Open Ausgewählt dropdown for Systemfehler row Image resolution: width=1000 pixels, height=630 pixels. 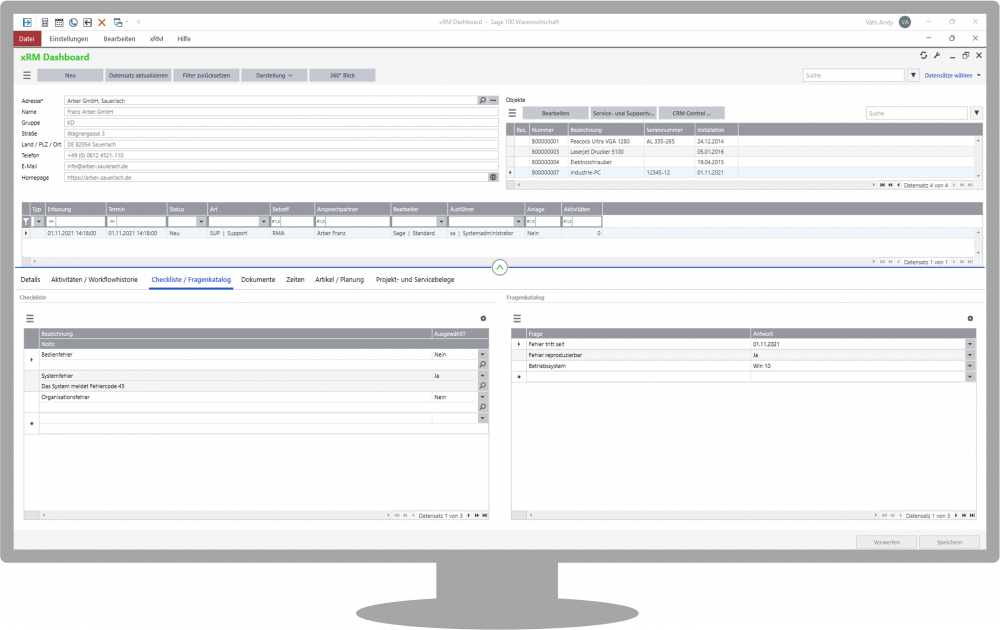482,376
